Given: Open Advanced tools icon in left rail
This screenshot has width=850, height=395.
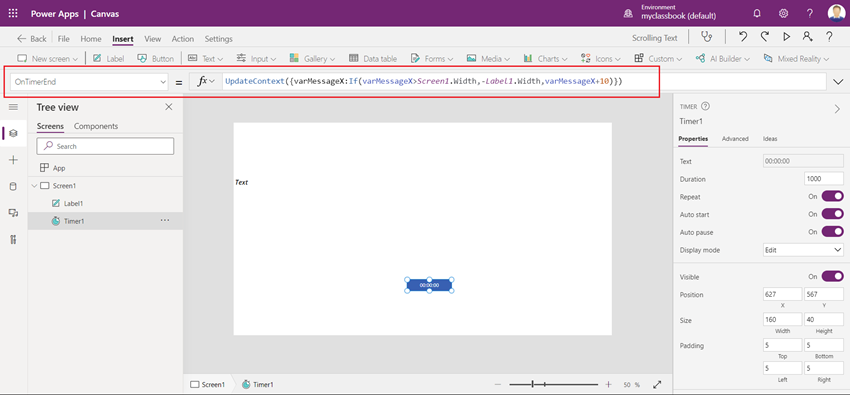Looking at the screenshot, I should (14, 239).
